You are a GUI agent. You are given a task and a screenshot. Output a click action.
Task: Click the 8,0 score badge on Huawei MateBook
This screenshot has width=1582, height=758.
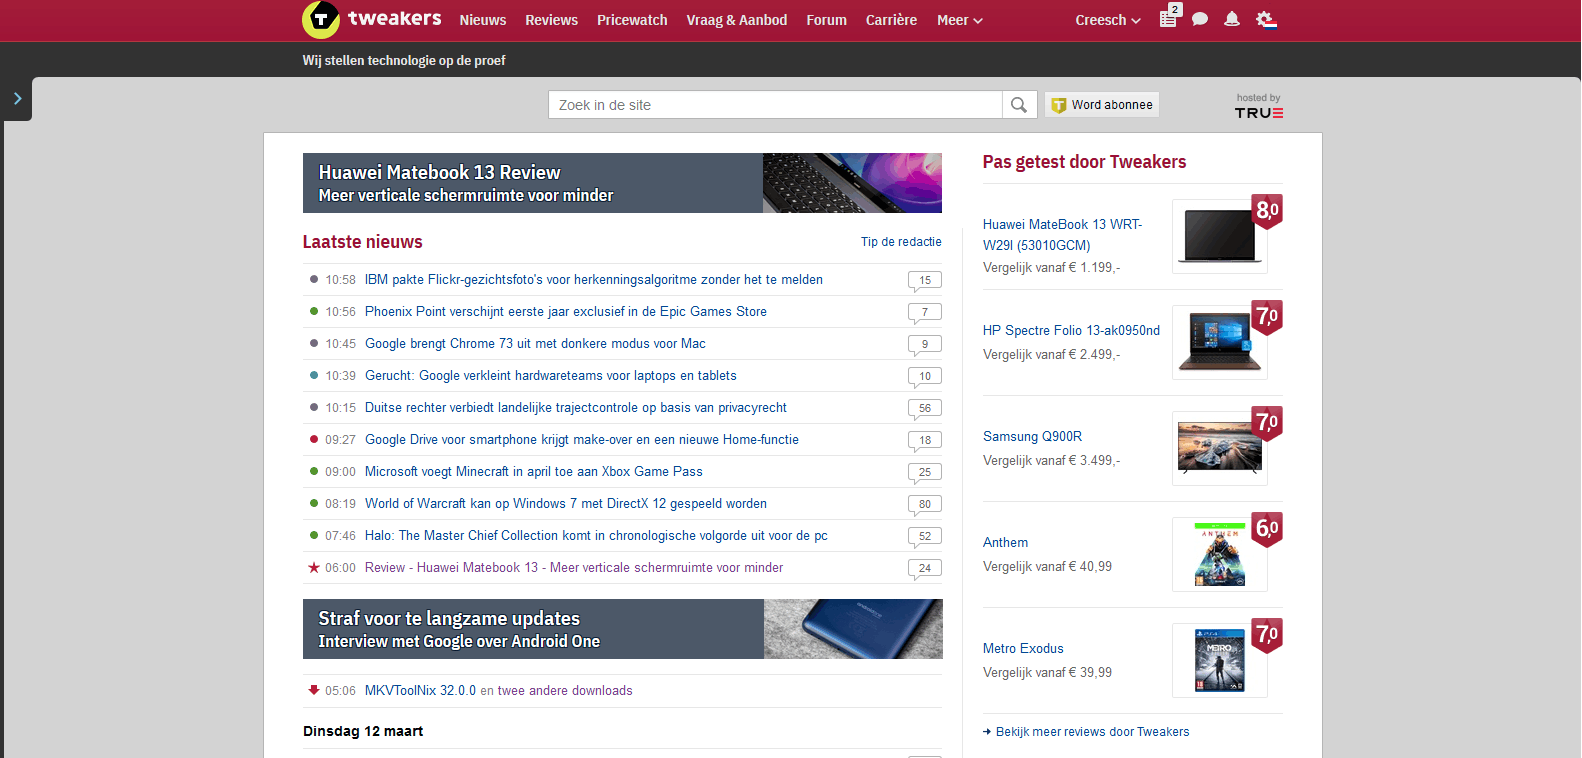[x=1267, y=211]
